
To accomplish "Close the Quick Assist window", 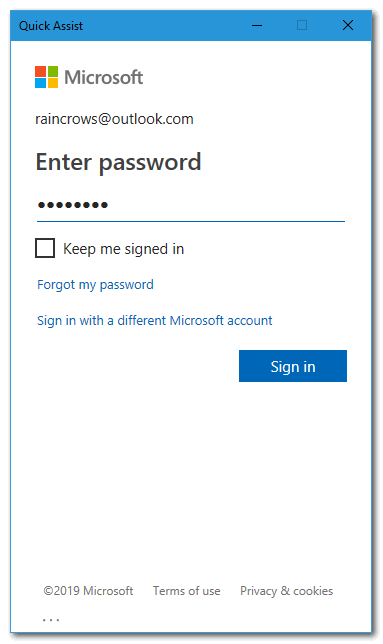I will [348, 25].
